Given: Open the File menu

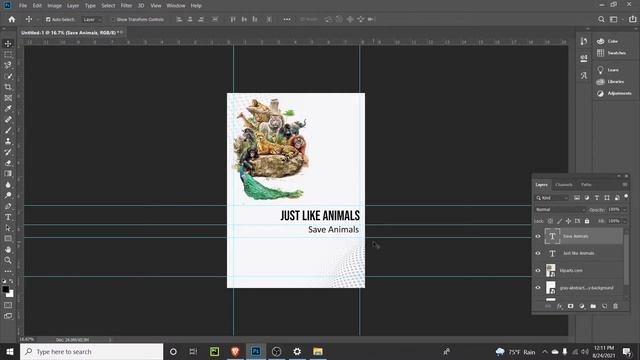Looking at the screenshot, I should click(23, 6).
